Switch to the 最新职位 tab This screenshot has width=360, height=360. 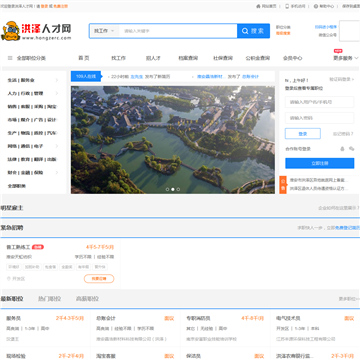click(12, 299)
